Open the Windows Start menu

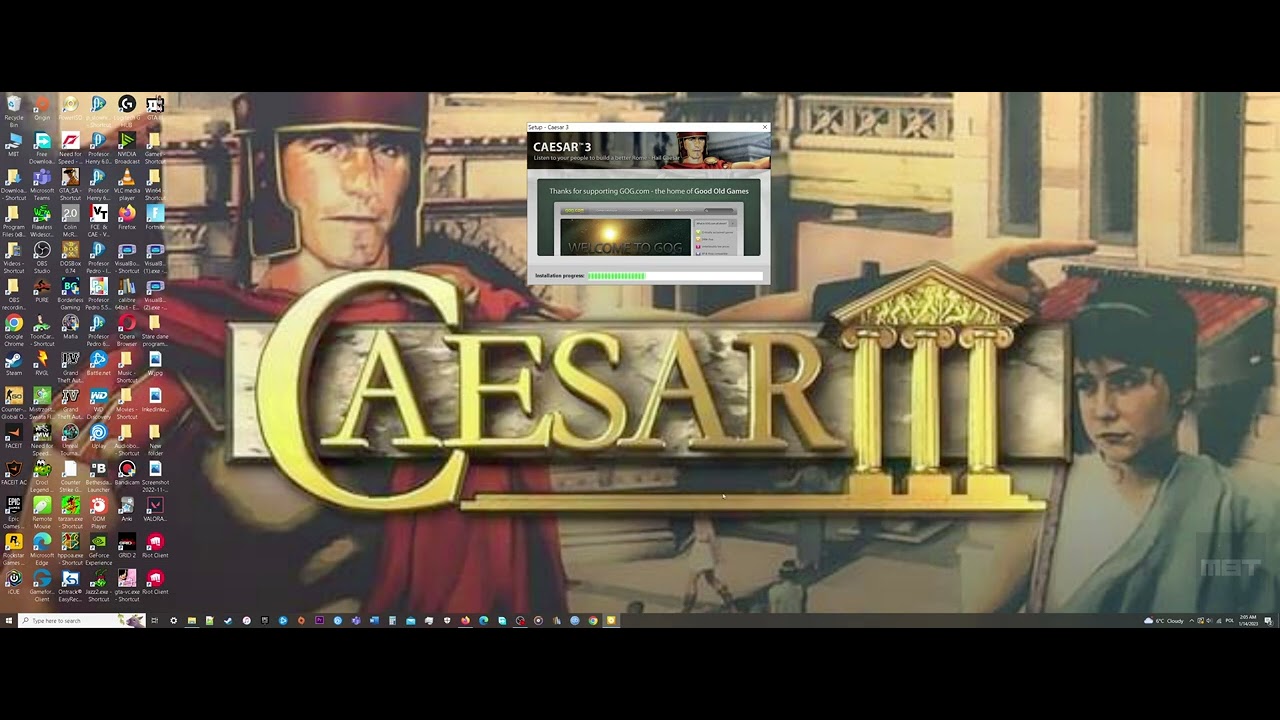[x=8, y=621]
